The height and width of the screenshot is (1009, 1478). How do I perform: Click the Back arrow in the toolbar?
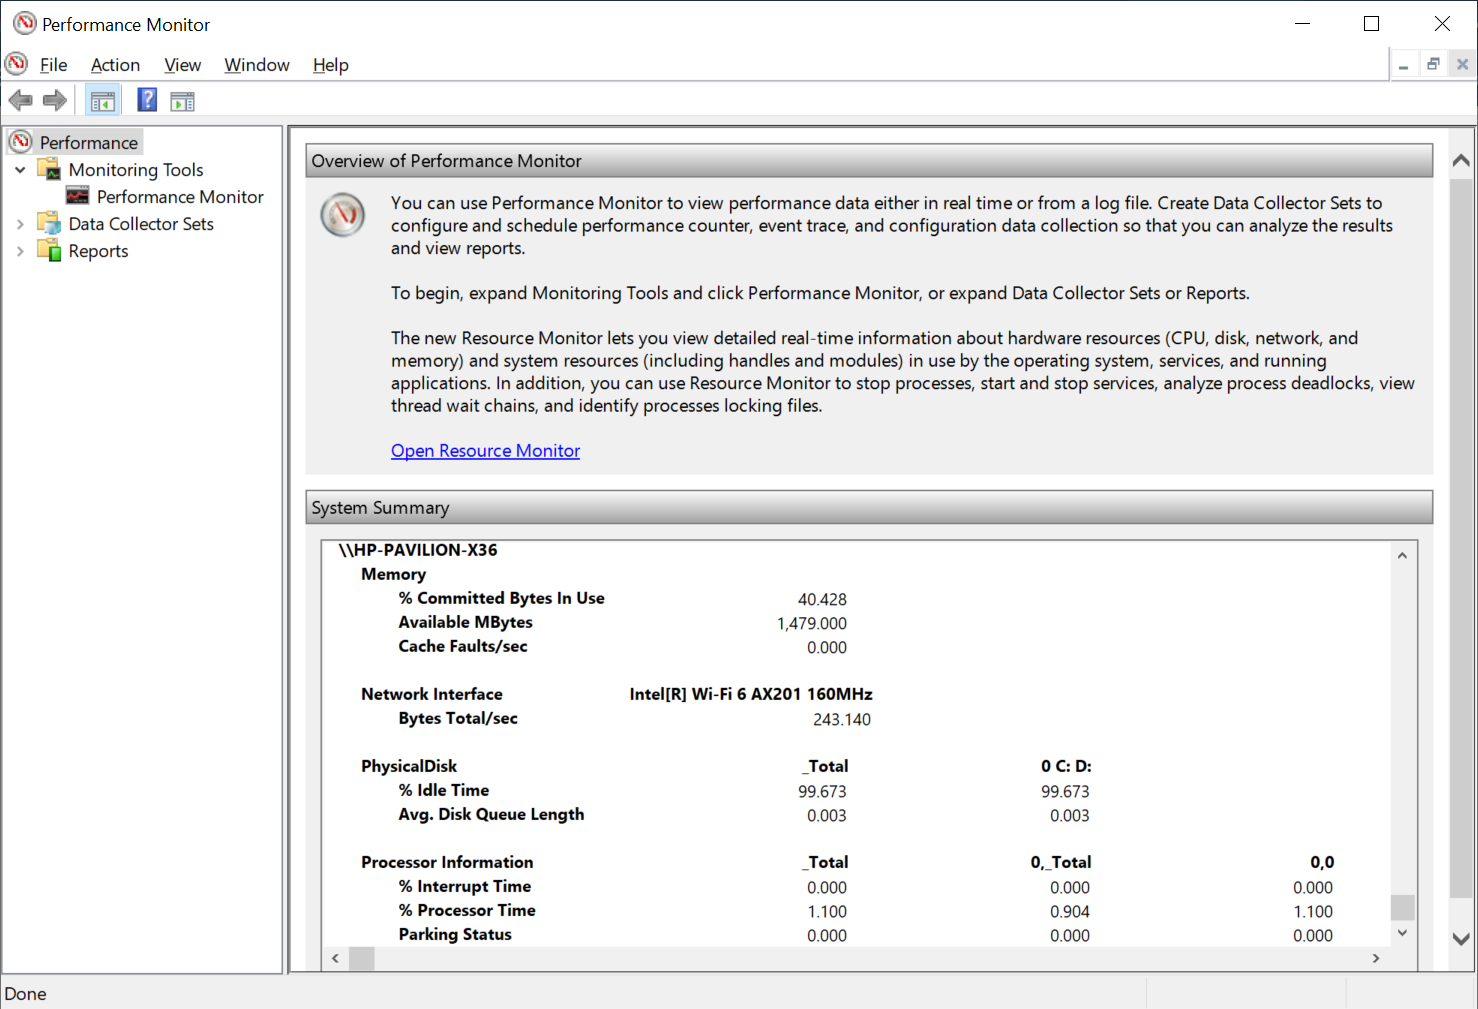coord(20,100)
